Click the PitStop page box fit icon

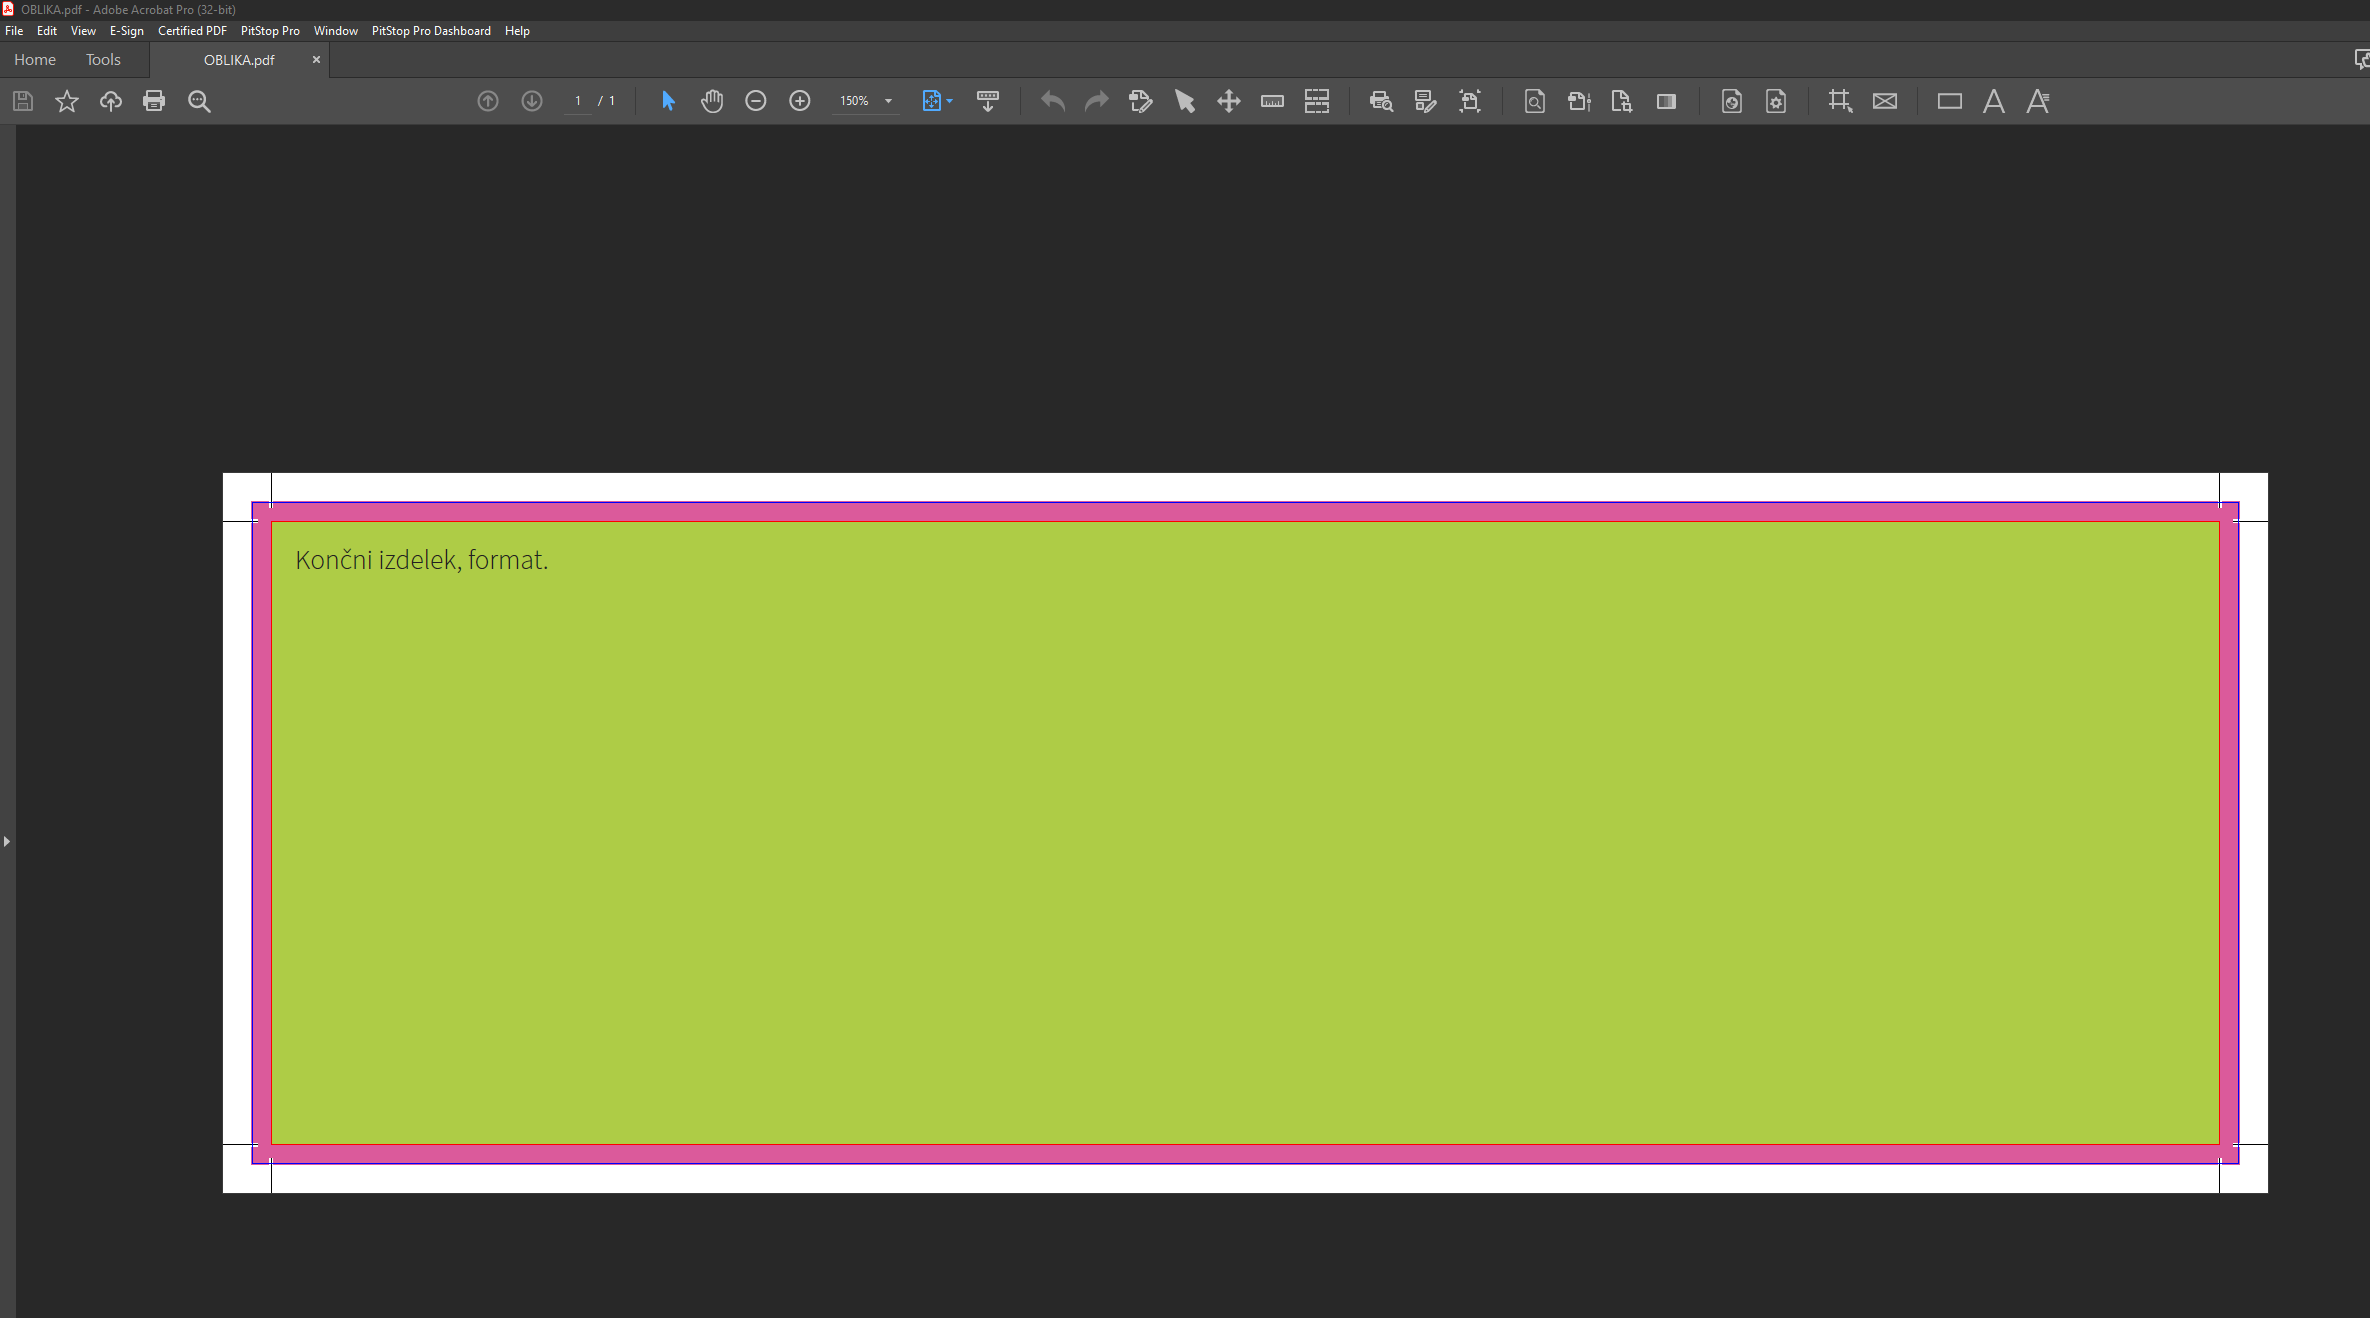[1470, 101]
